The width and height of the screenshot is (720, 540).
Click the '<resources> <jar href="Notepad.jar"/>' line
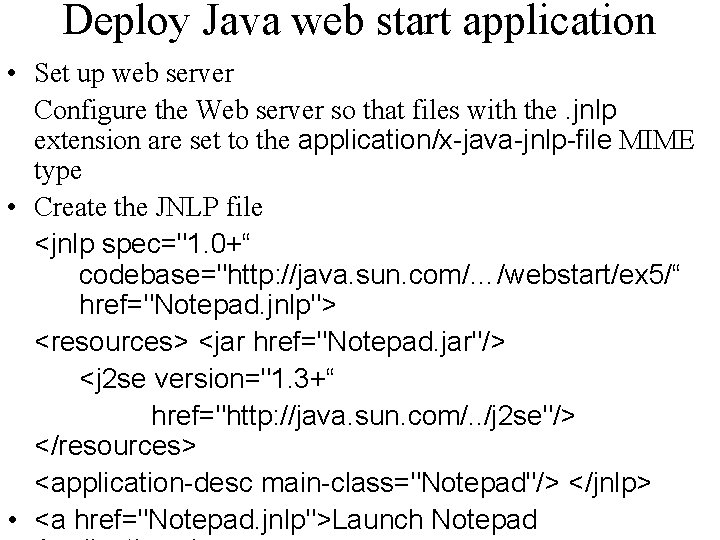pyautogui.click(x=270, y=342)
